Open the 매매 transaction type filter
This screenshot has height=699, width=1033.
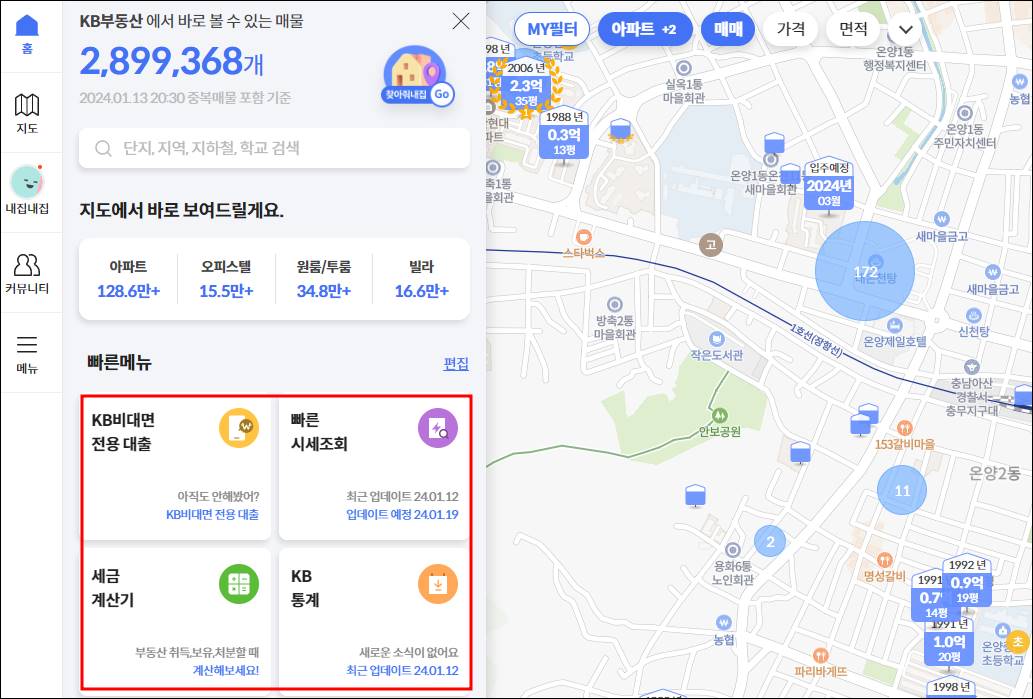coord(728,30)
